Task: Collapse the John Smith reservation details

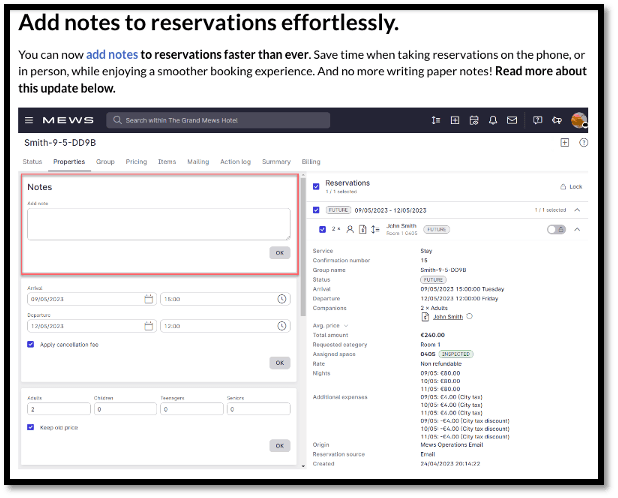Action: click(x=578, y=229)
